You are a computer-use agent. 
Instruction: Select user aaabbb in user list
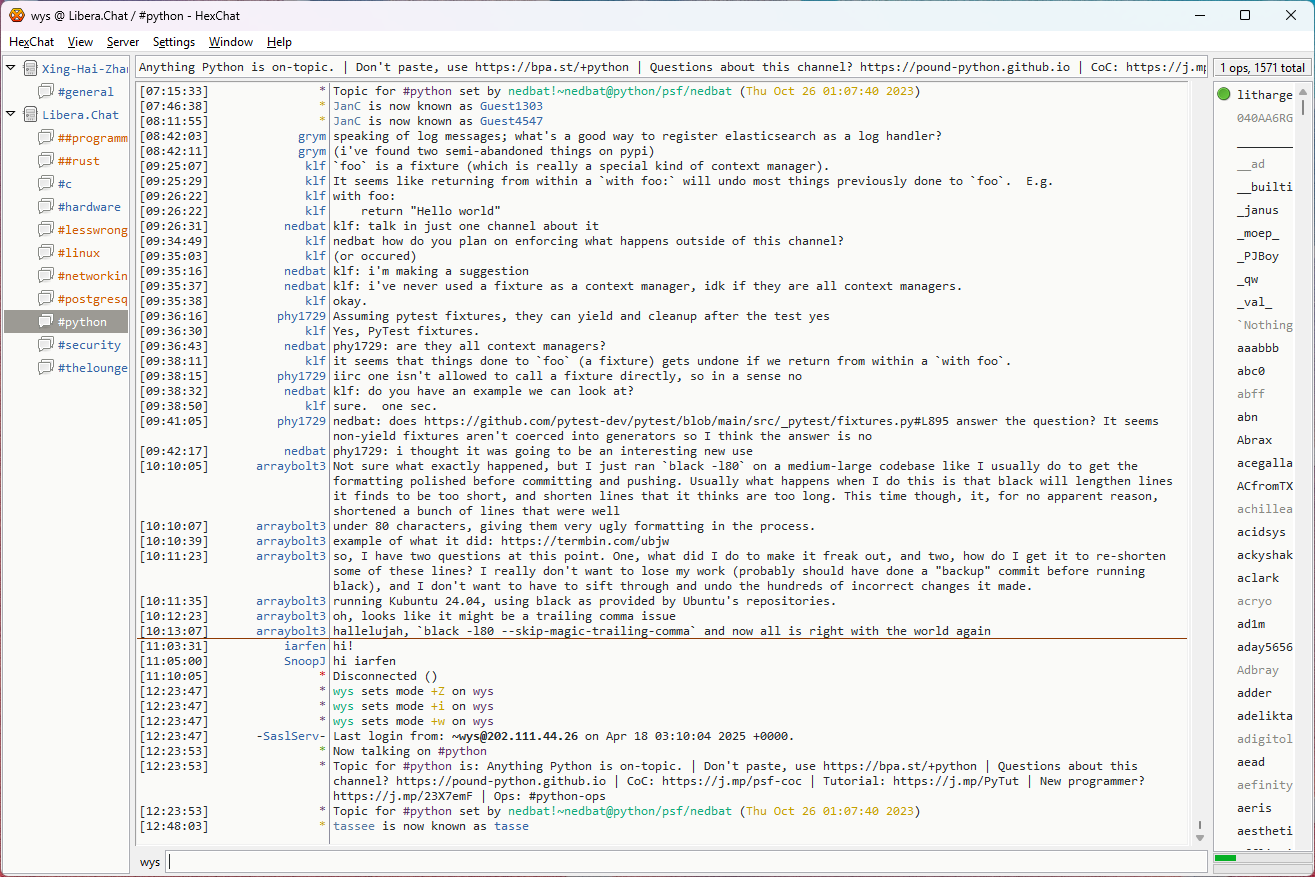tap(1257, 348)
